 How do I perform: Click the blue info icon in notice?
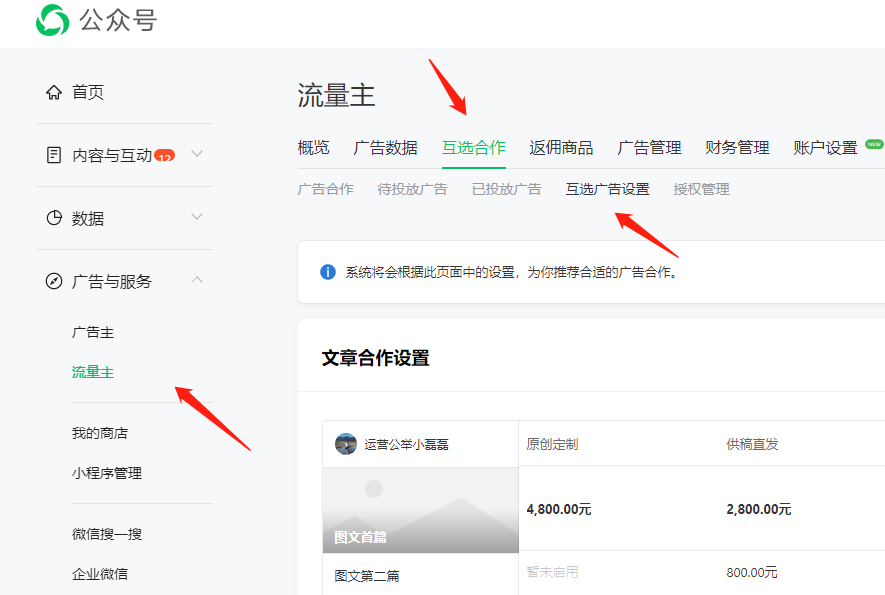point(327,272)
